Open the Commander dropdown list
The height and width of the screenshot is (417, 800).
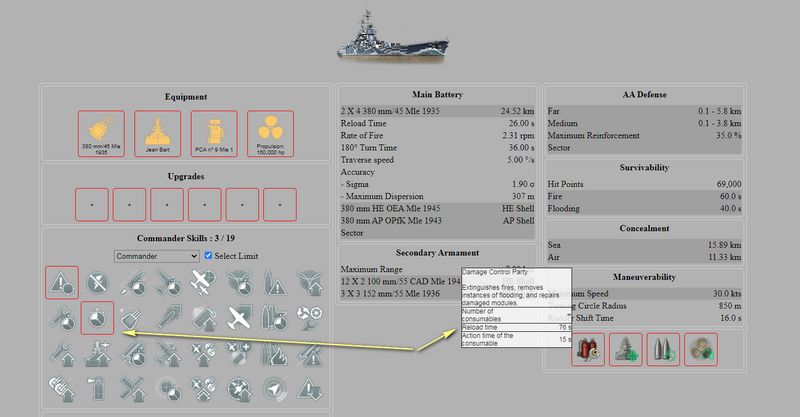click(x=156, y=256)
